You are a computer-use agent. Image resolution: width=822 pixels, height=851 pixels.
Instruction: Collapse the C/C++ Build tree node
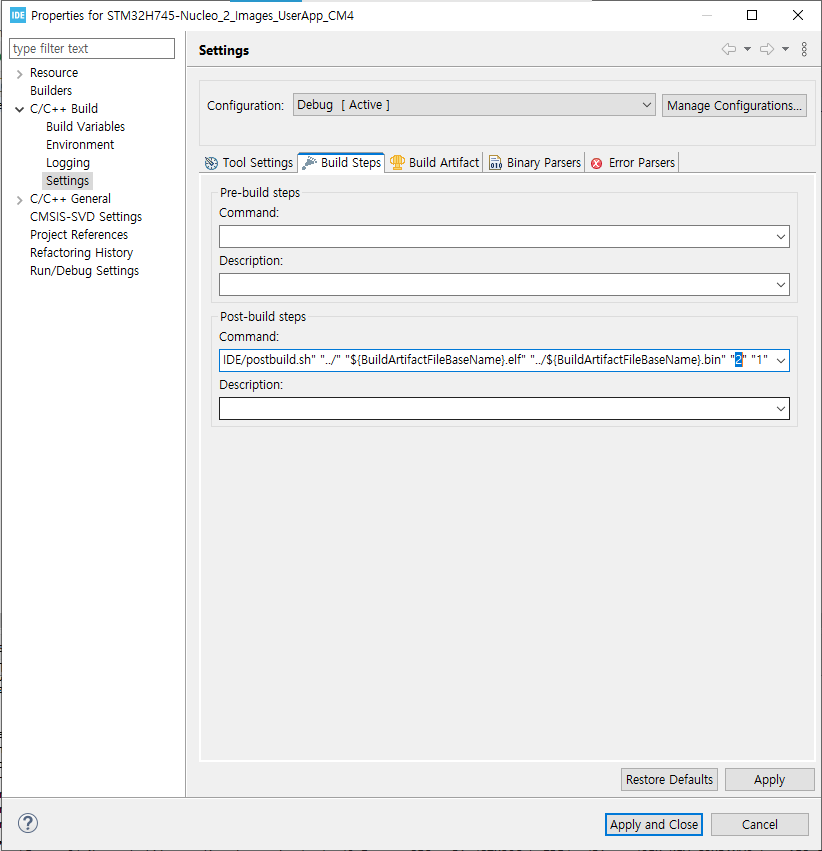coord(20,110)
